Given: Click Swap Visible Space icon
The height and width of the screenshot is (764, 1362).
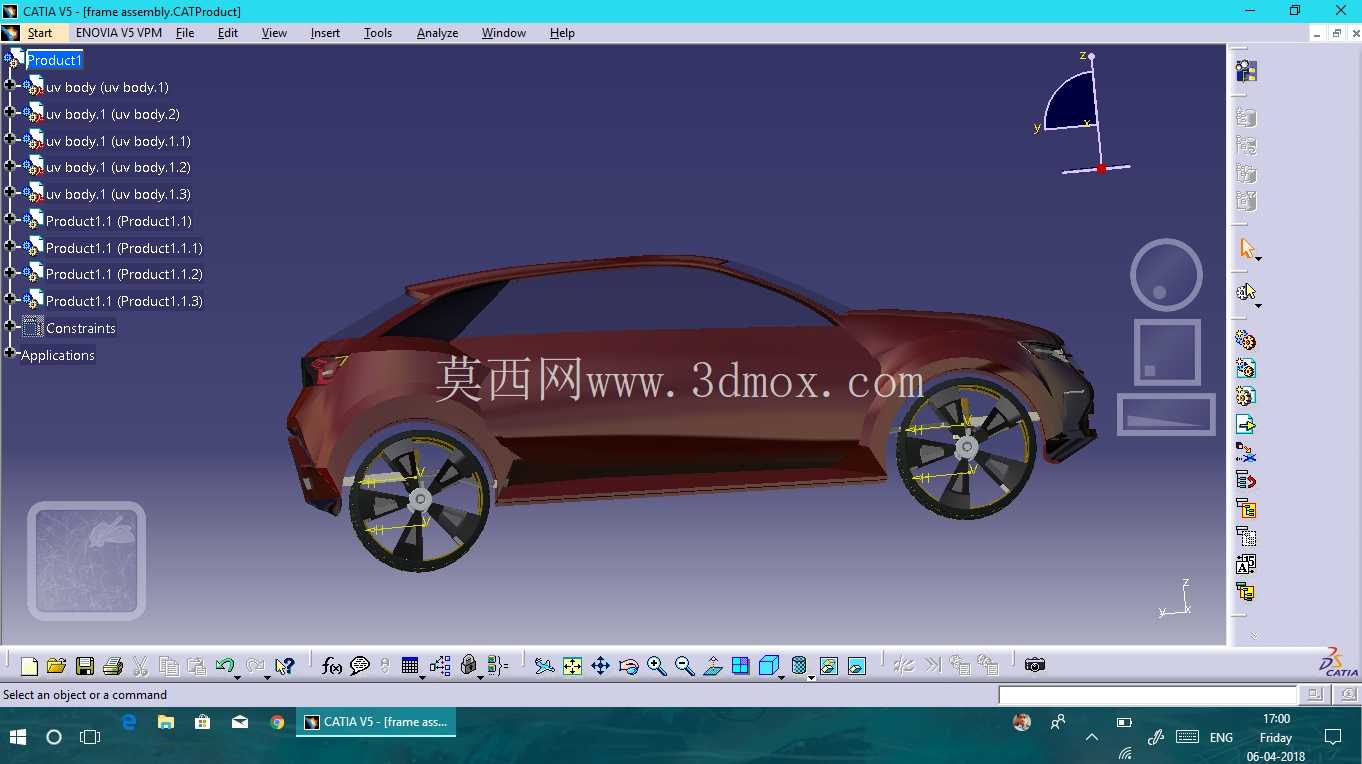Looking at the screenshot, I should (857, 666).
